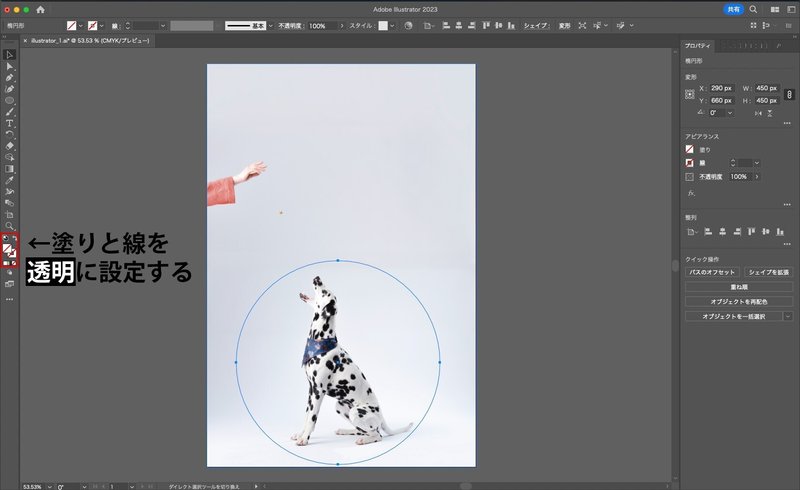This screenshot has width=800, height=490.
Task: Open stroke weight dropdown in Properties appearance
Action: [757, 163]
